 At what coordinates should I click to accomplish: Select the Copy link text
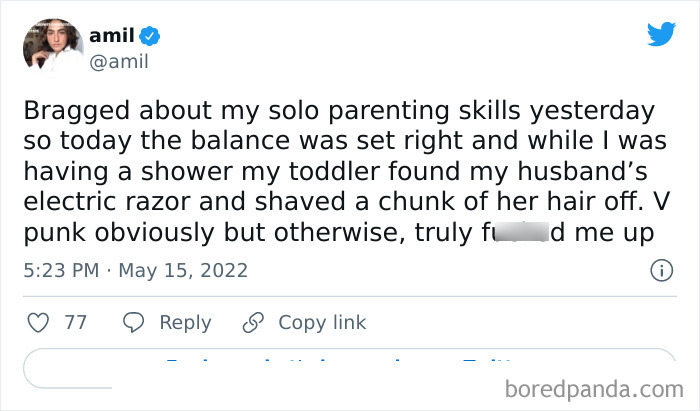tap(322, 323)
